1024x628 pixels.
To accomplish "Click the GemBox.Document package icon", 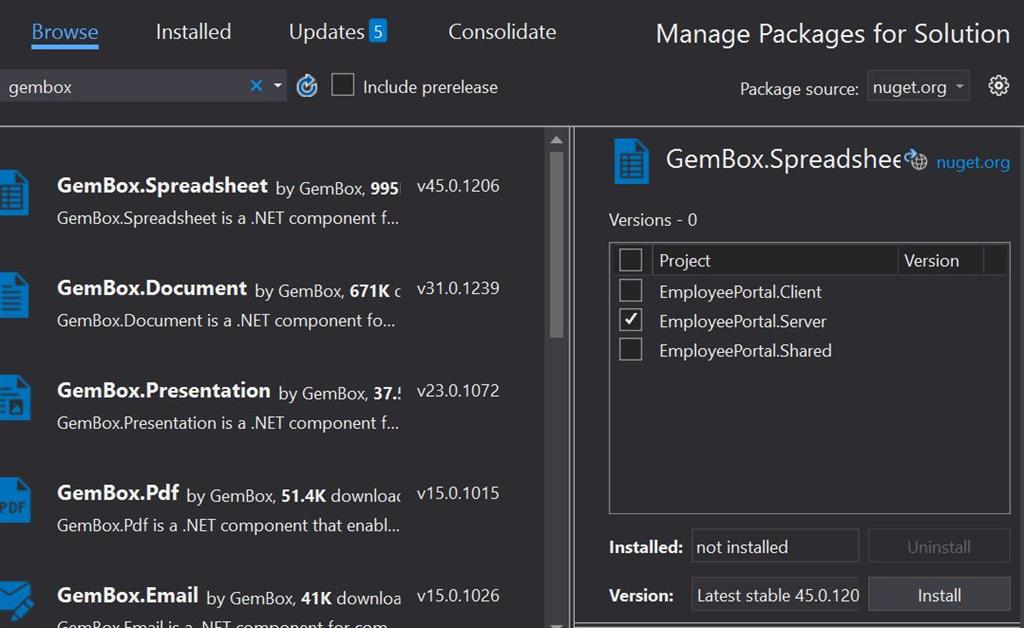I will coord(14,295).
